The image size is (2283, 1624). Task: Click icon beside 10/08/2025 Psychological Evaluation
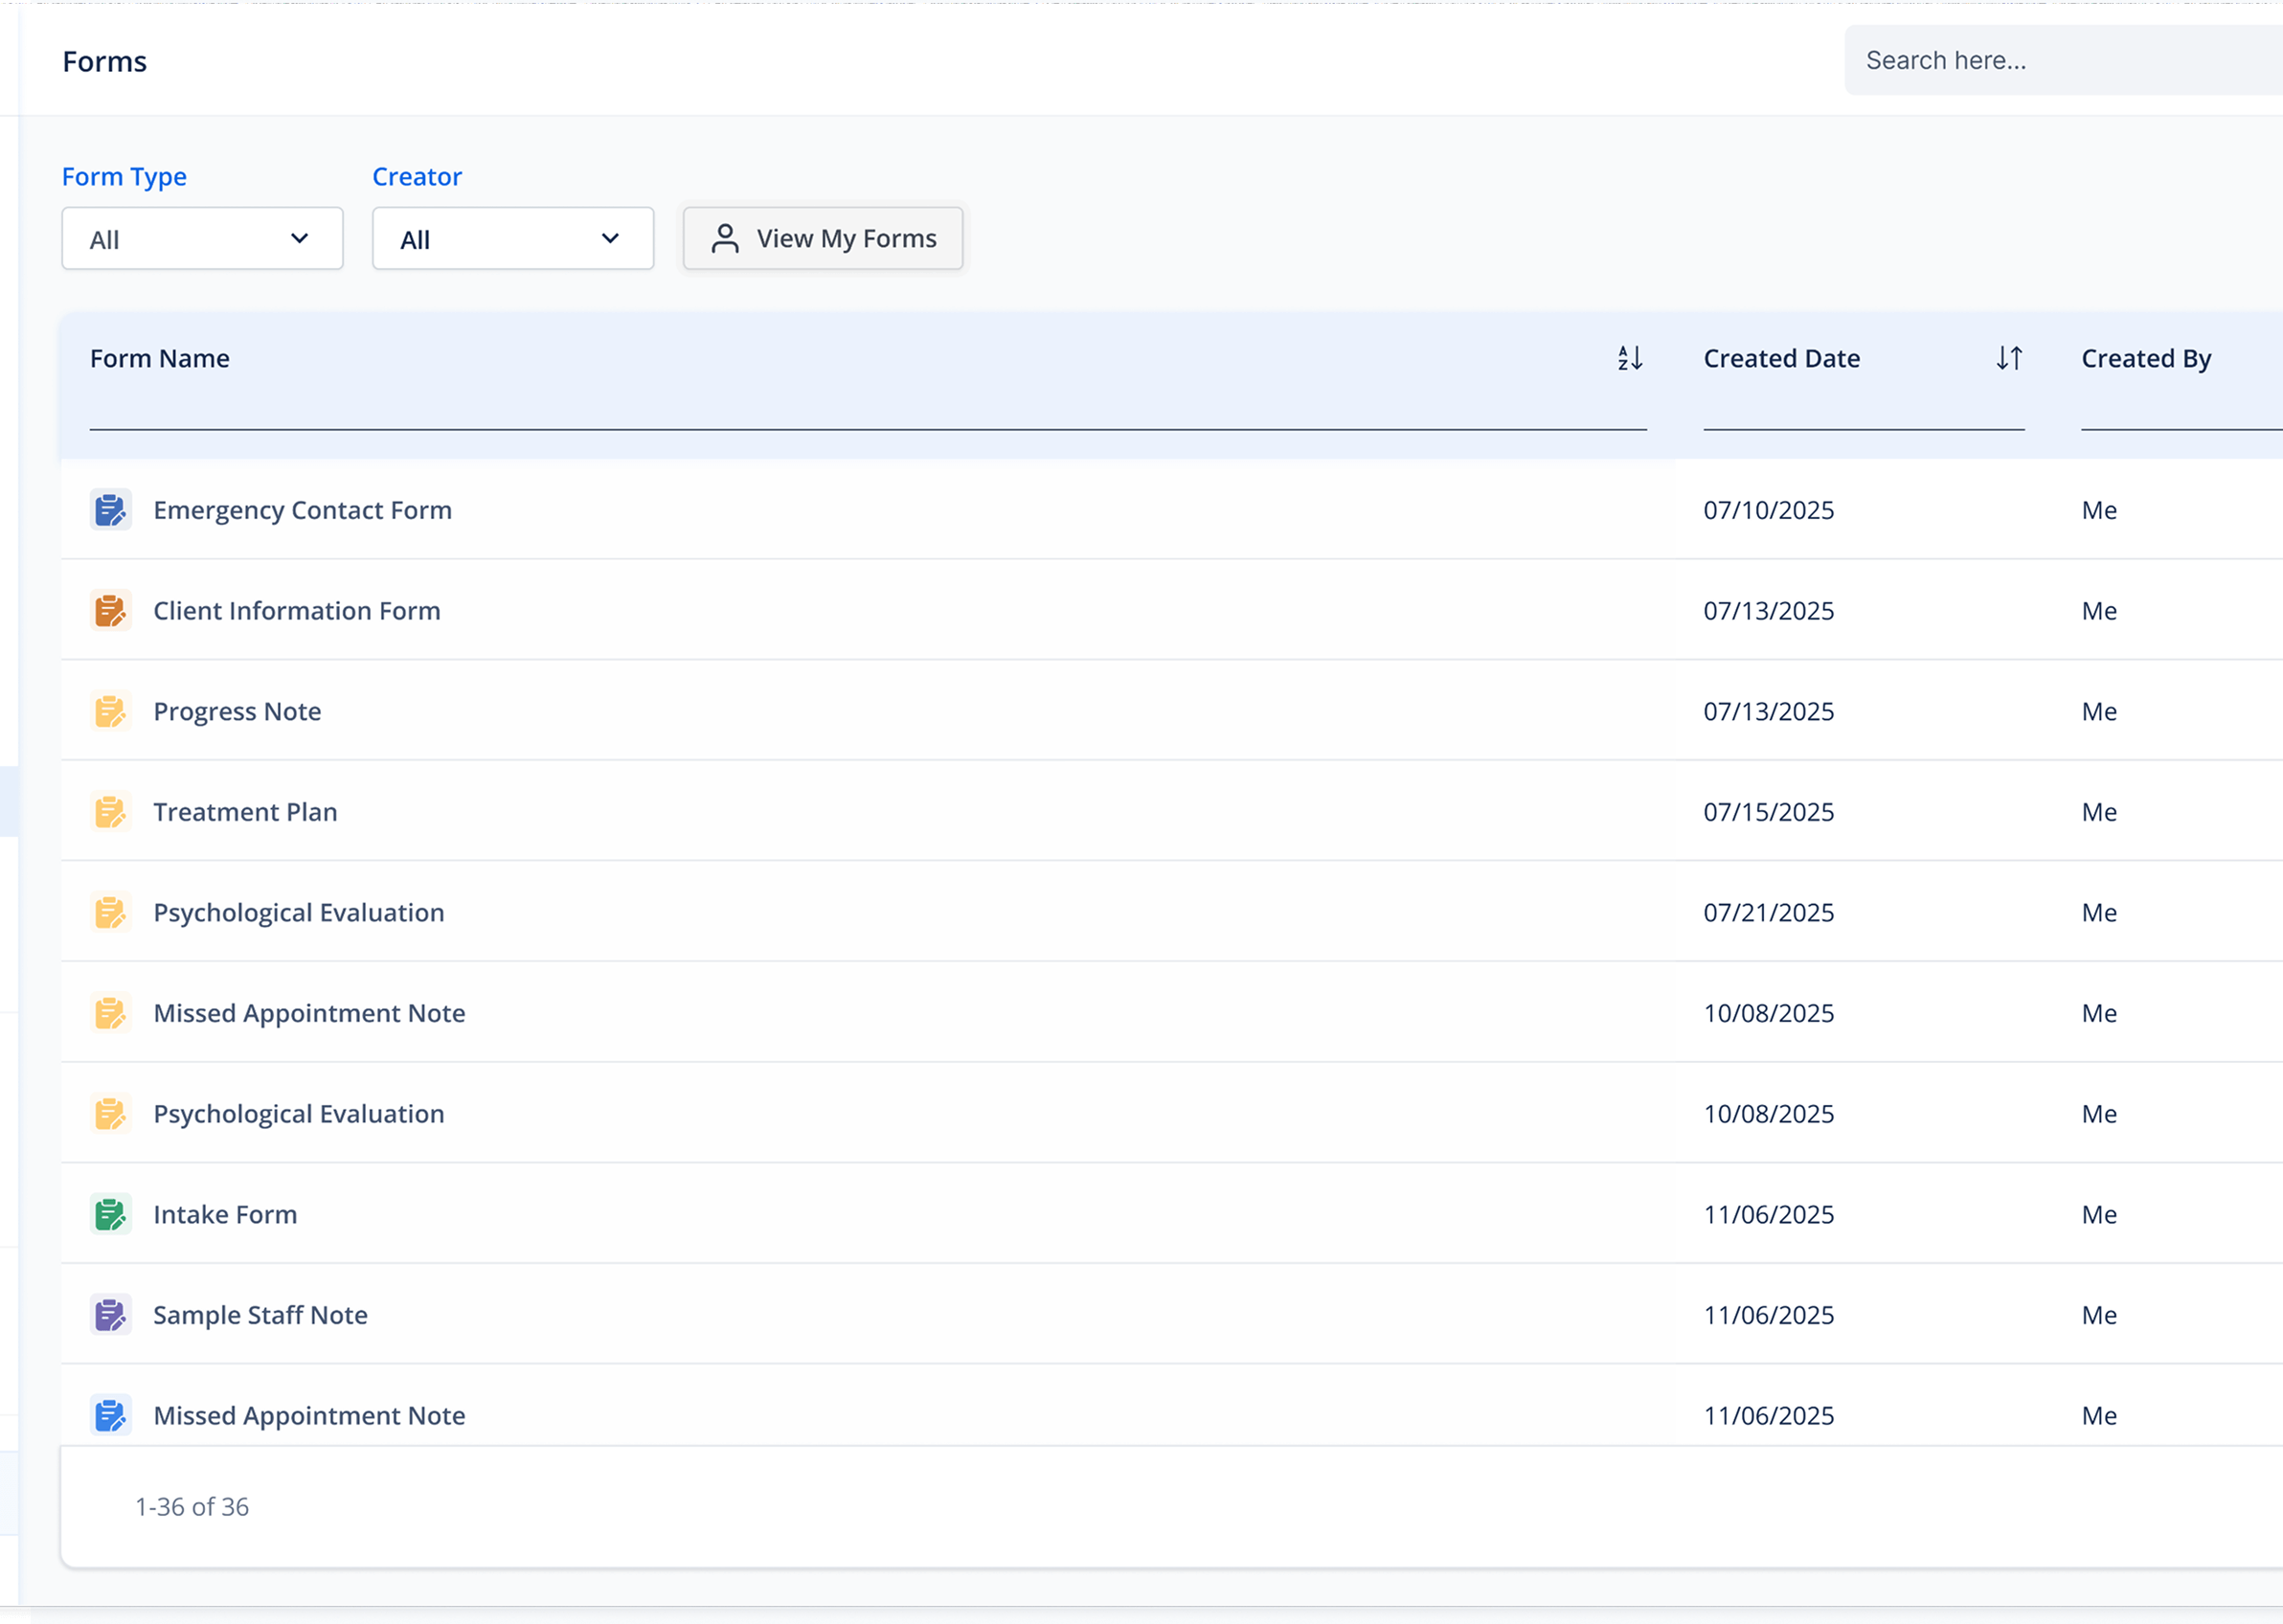[x=110, y=1114]
